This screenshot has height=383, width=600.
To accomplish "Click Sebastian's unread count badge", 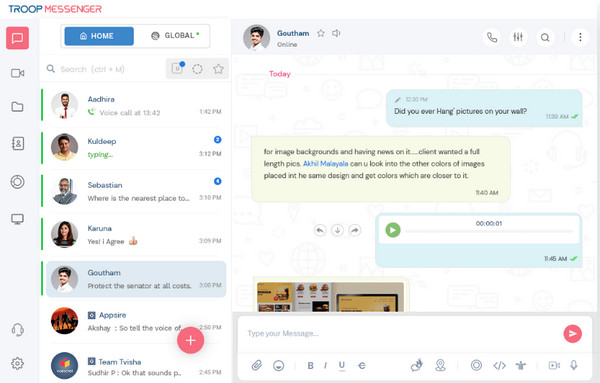I will tap(217, 181).
